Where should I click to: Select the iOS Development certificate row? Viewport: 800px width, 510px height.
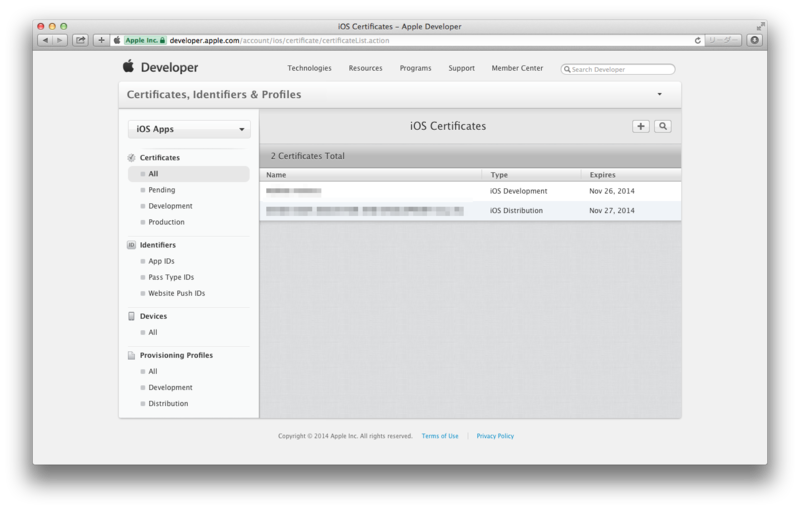[470, 191]
